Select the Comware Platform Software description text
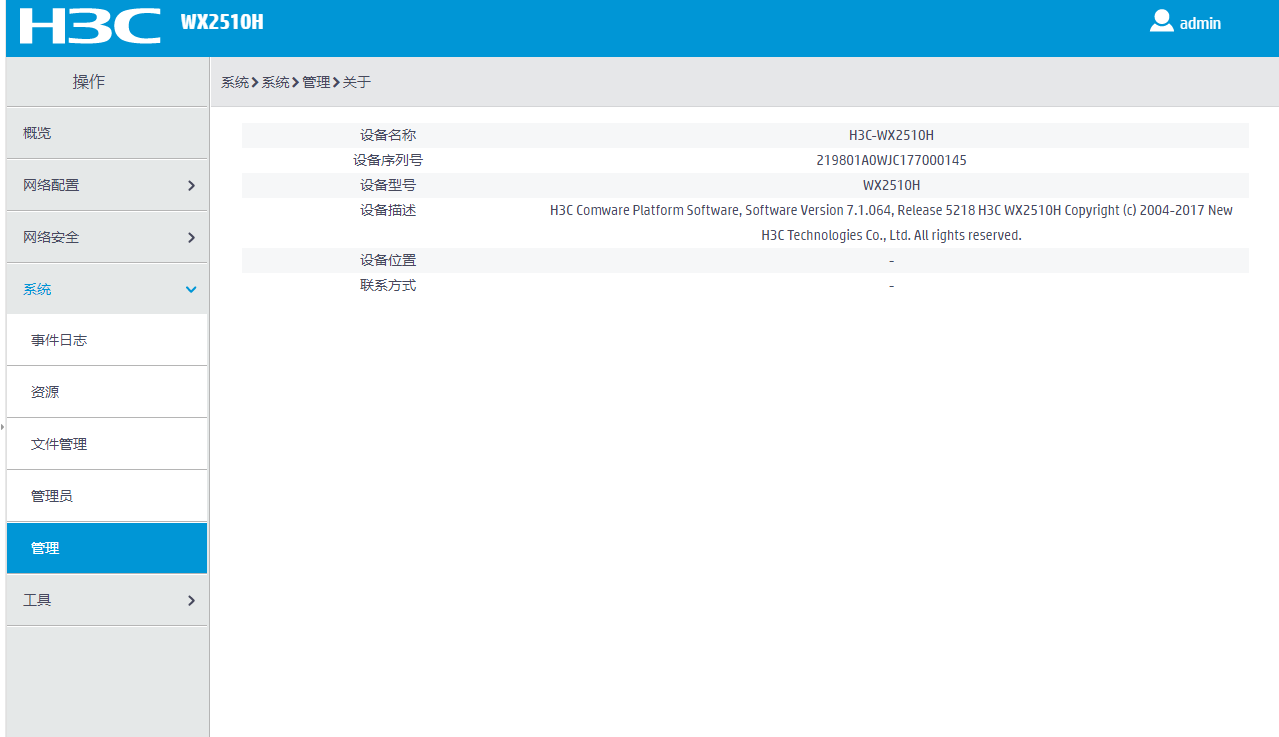 coord(891,223)
